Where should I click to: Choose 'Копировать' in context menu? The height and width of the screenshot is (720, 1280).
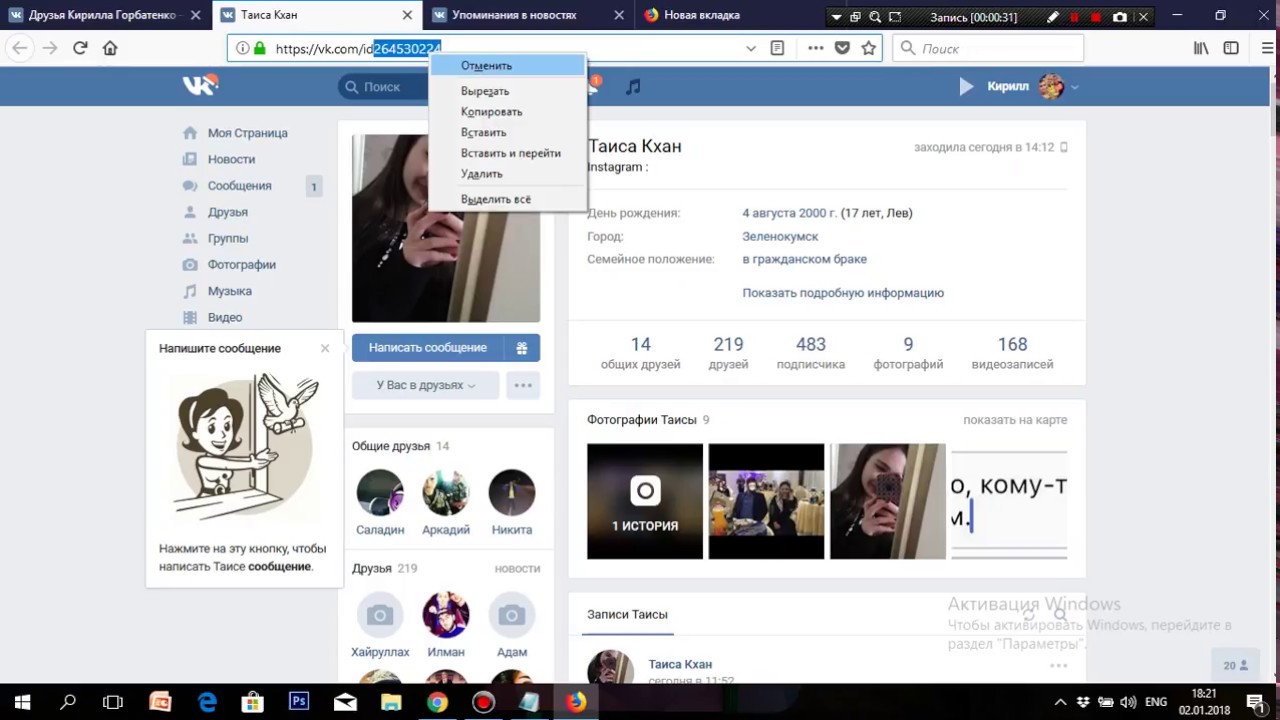click(x=508, y=112)
